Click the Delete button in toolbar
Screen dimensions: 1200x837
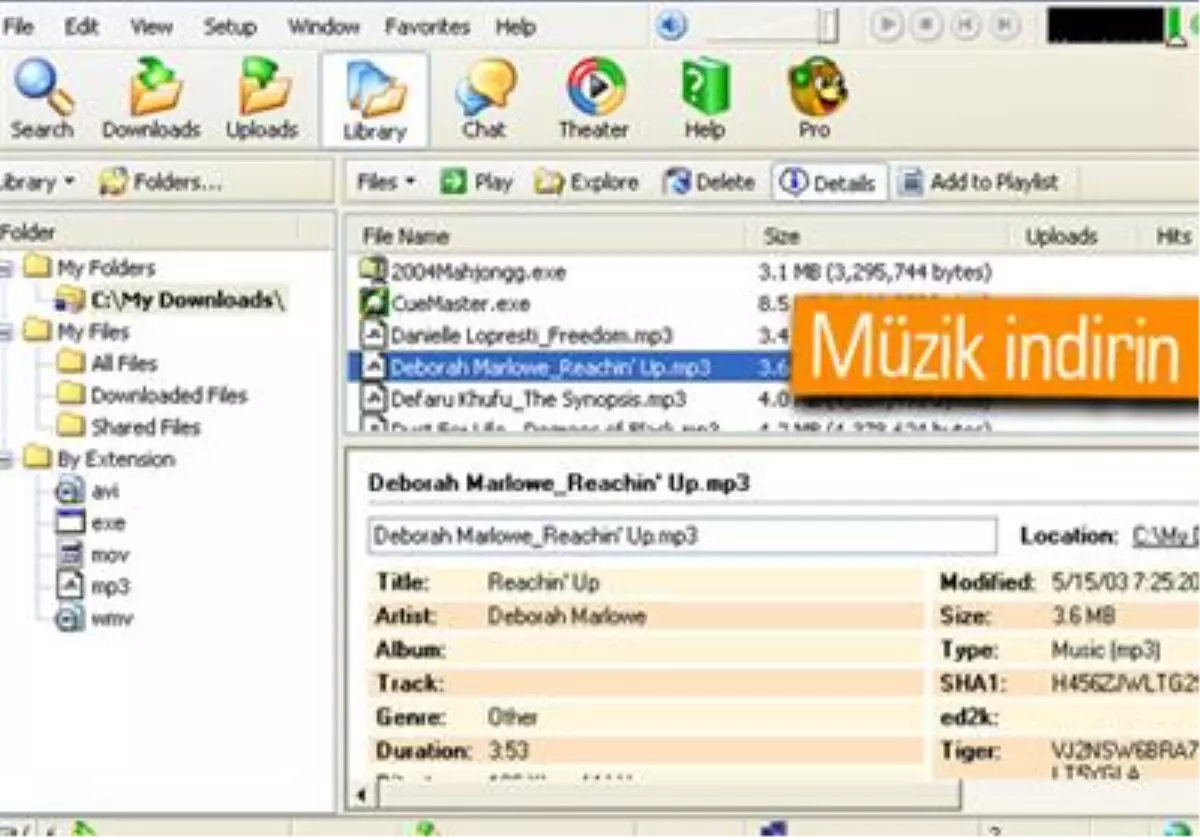point(710,183)
